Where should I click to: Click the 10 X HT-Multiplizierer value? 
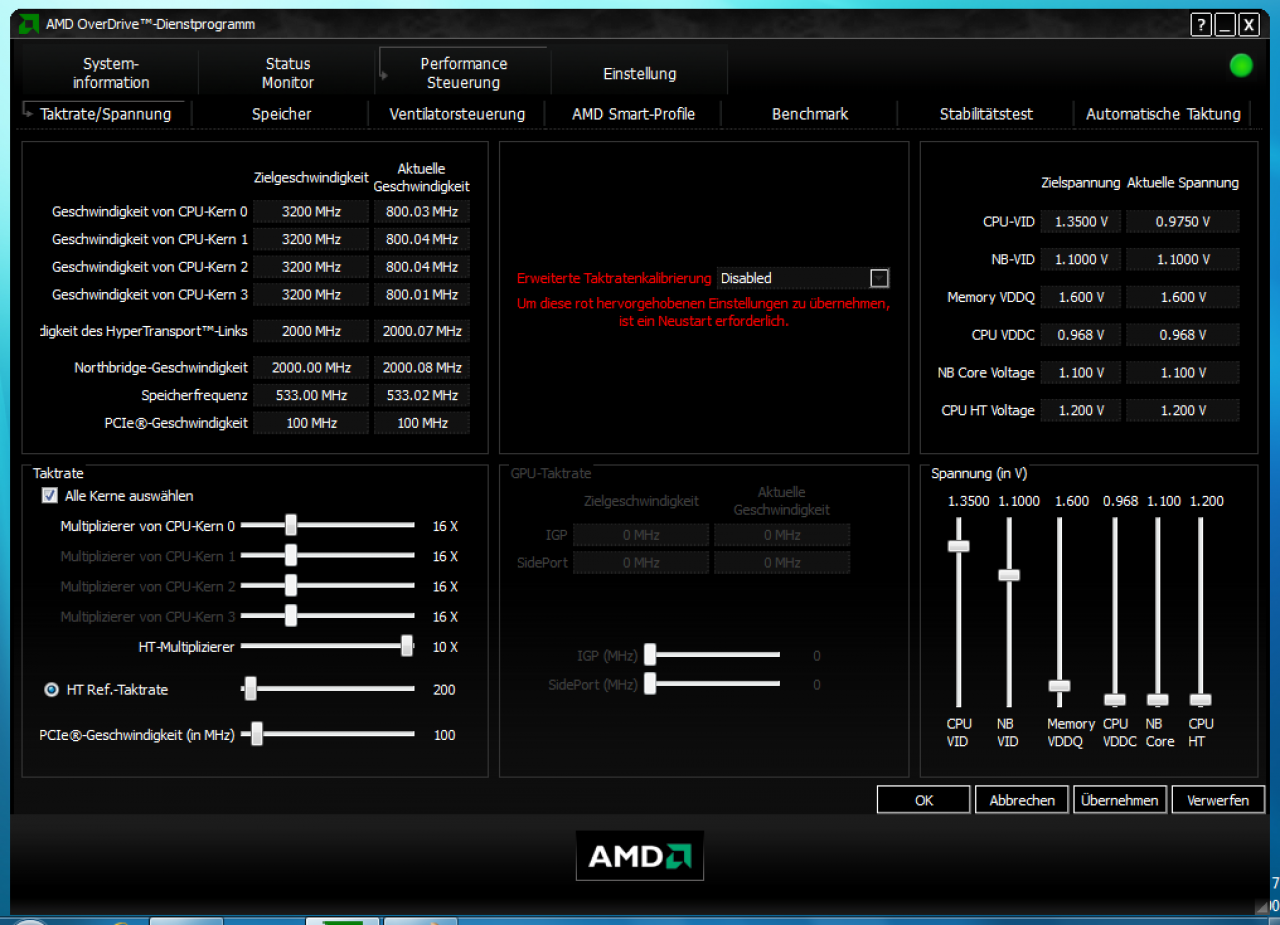click(445, 647)
